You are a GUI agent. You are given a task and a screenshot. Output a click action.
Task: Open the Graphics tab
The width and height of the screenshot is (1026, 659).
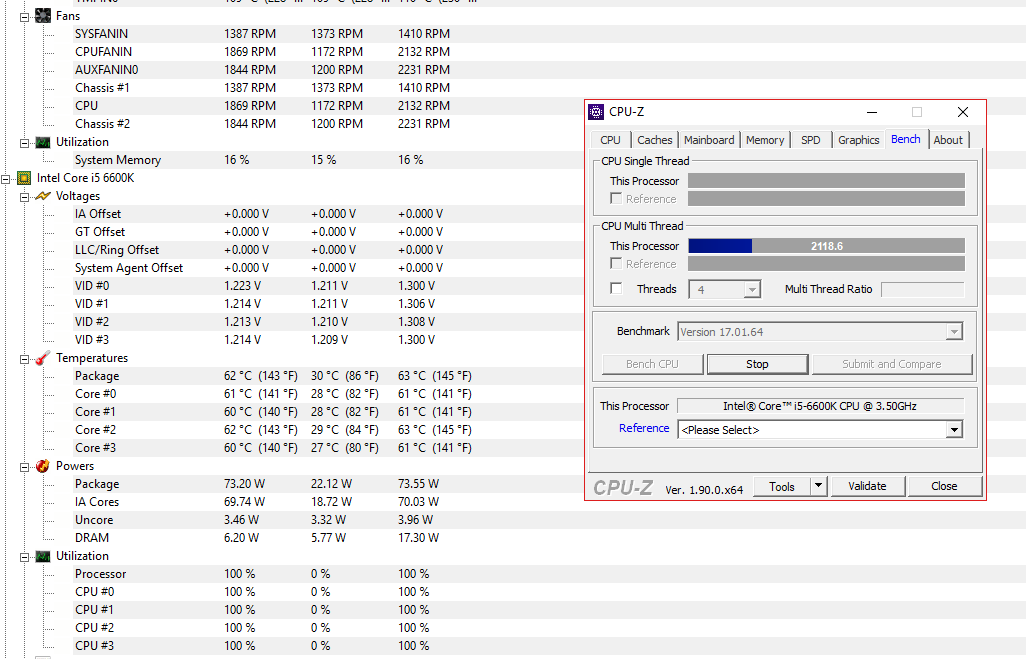pos(858,140)
